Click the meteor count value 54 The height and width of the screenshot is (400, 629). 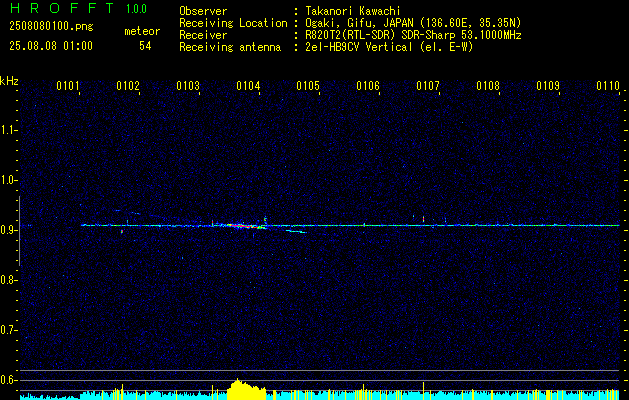tap(145, 46)
